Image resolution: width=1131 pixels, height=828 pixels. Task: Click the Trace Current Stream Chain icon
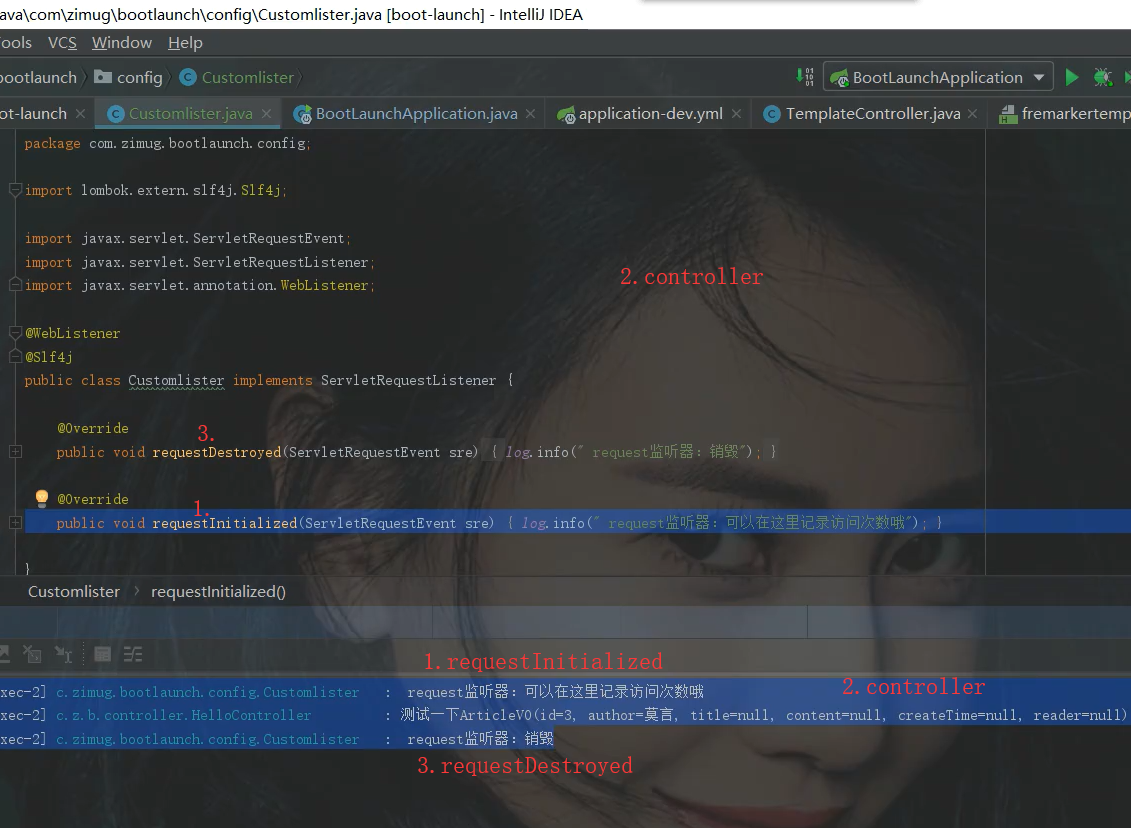tap(133, 654)
